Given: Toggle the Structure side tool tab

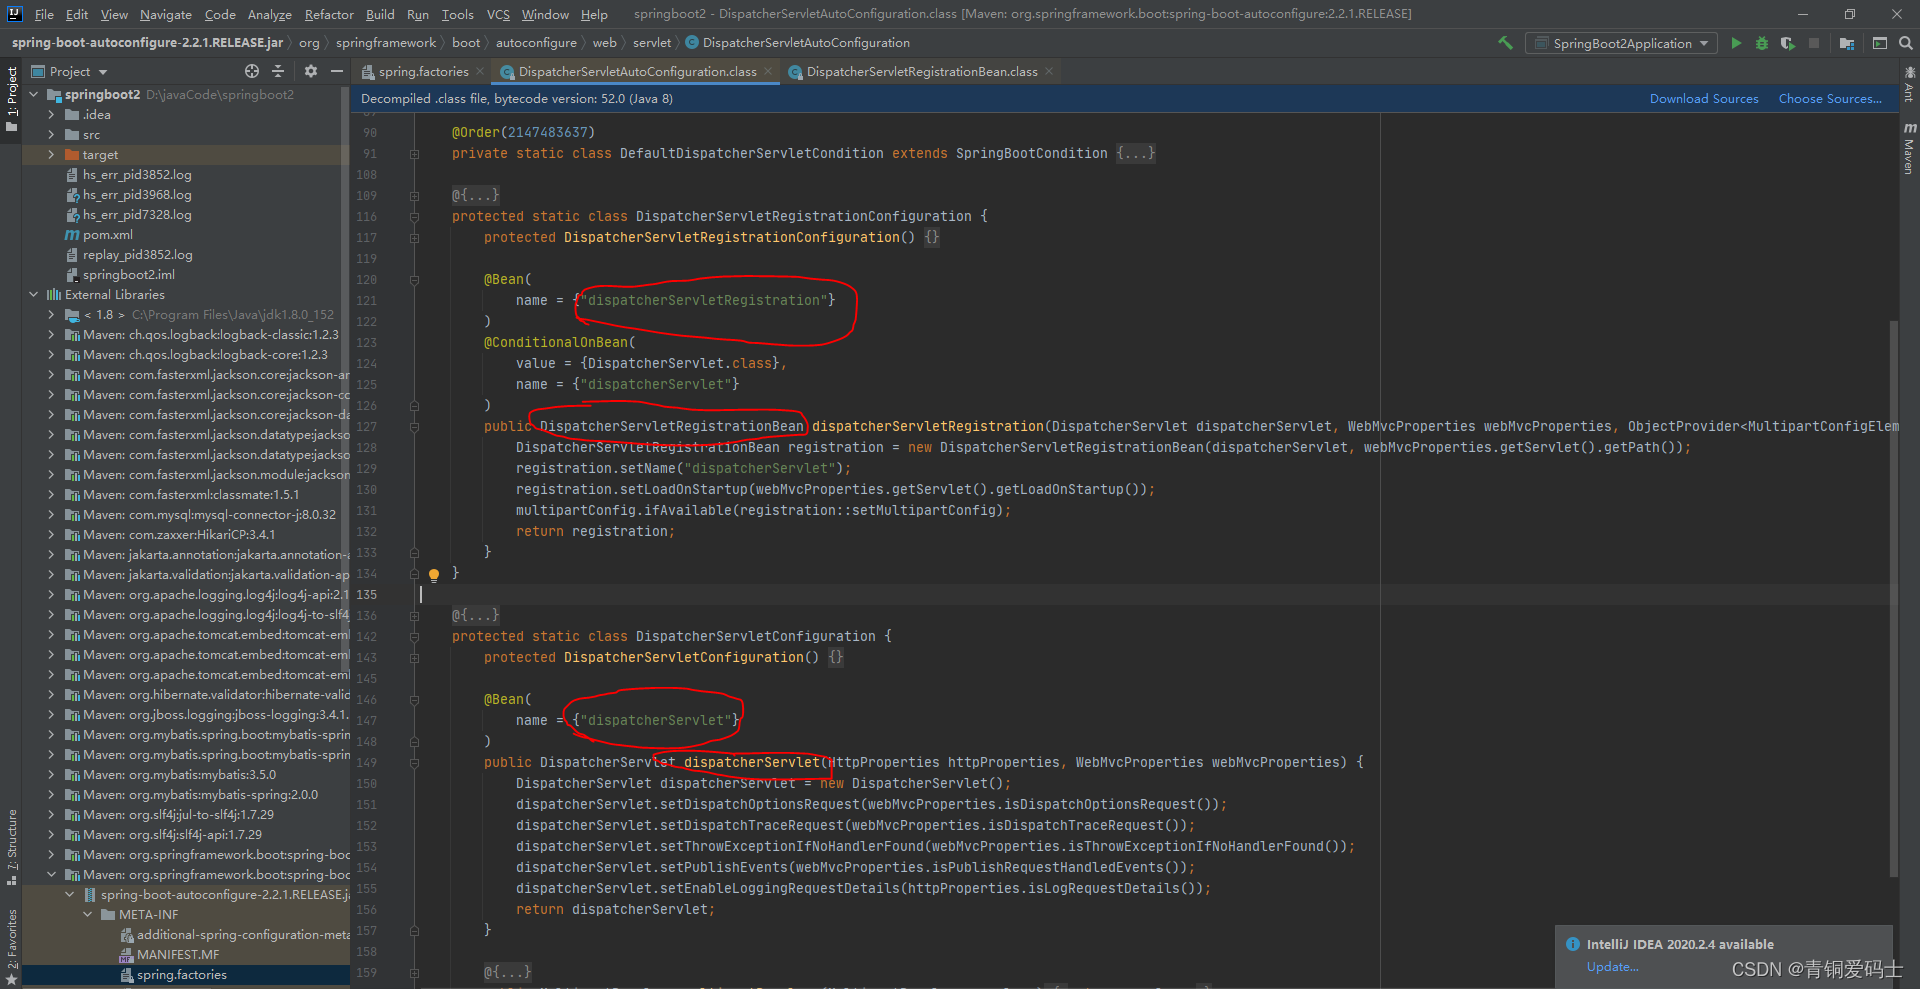Looking at the screenshot, I should (x=12, y=846).
